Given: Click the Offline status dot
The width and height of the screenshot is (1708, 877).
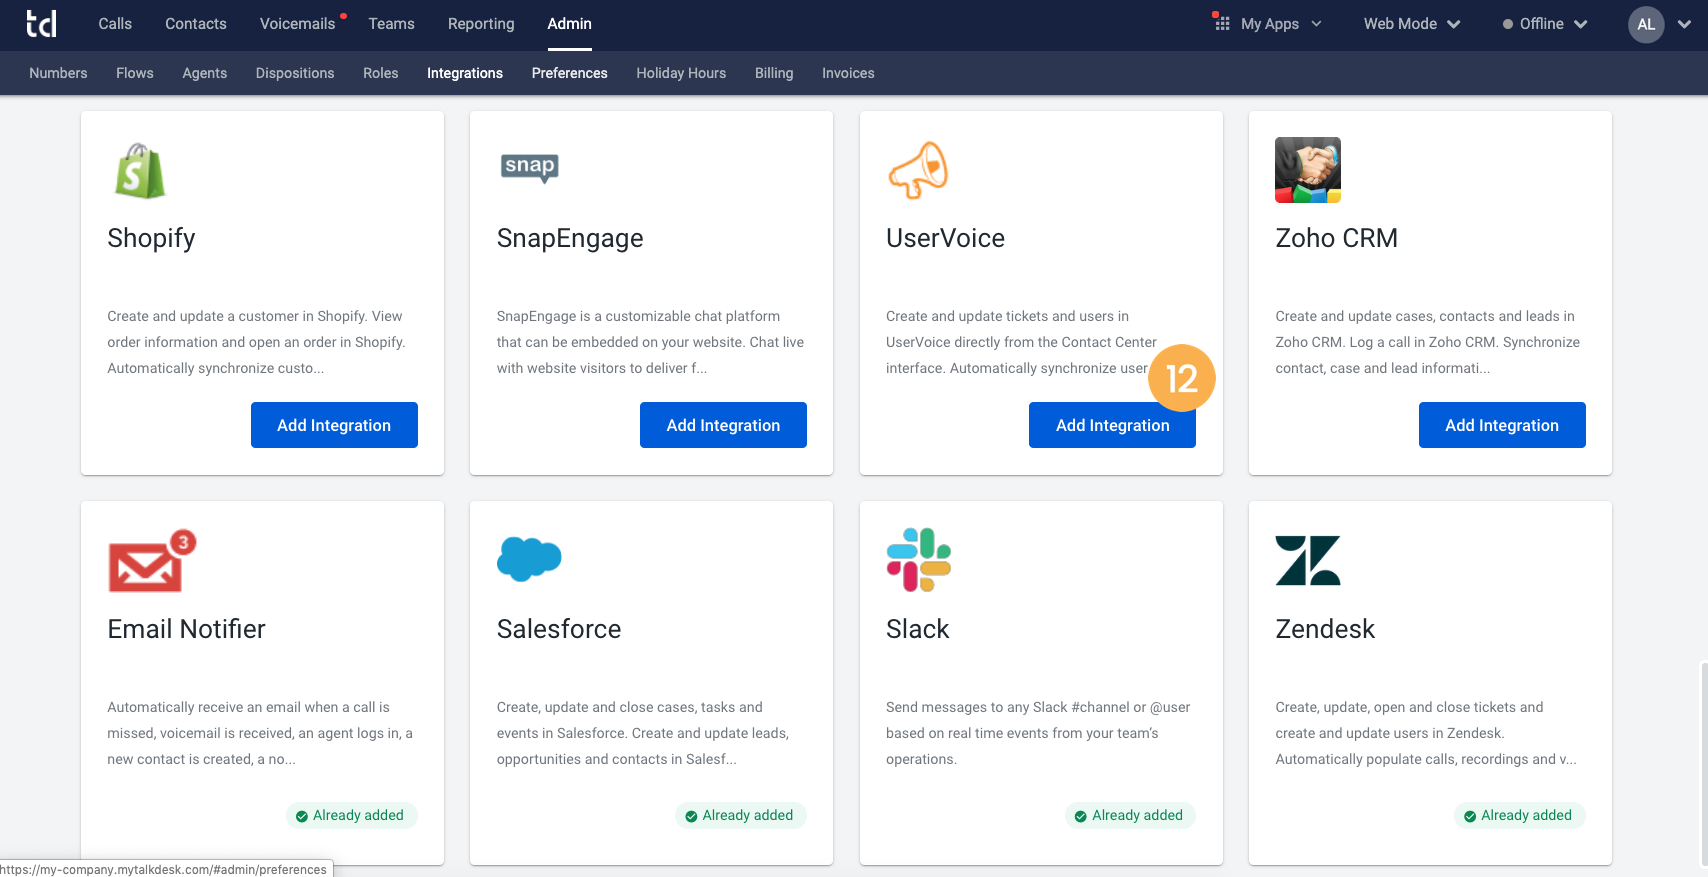Looking at the screenshot, I should click(1508, 24).
